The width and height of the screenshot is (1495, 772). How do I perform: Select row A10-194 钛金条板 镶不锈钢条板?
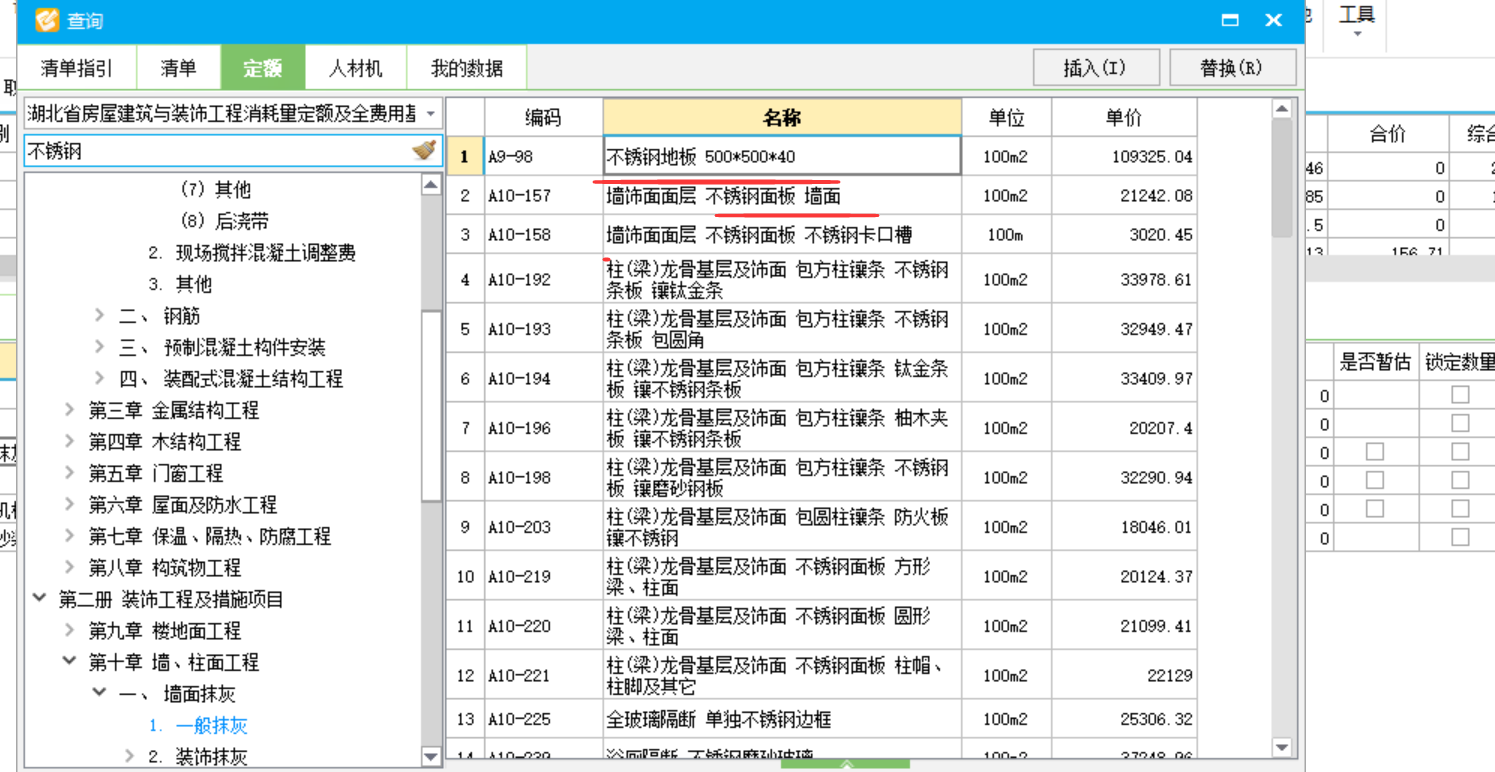point(821,378)
